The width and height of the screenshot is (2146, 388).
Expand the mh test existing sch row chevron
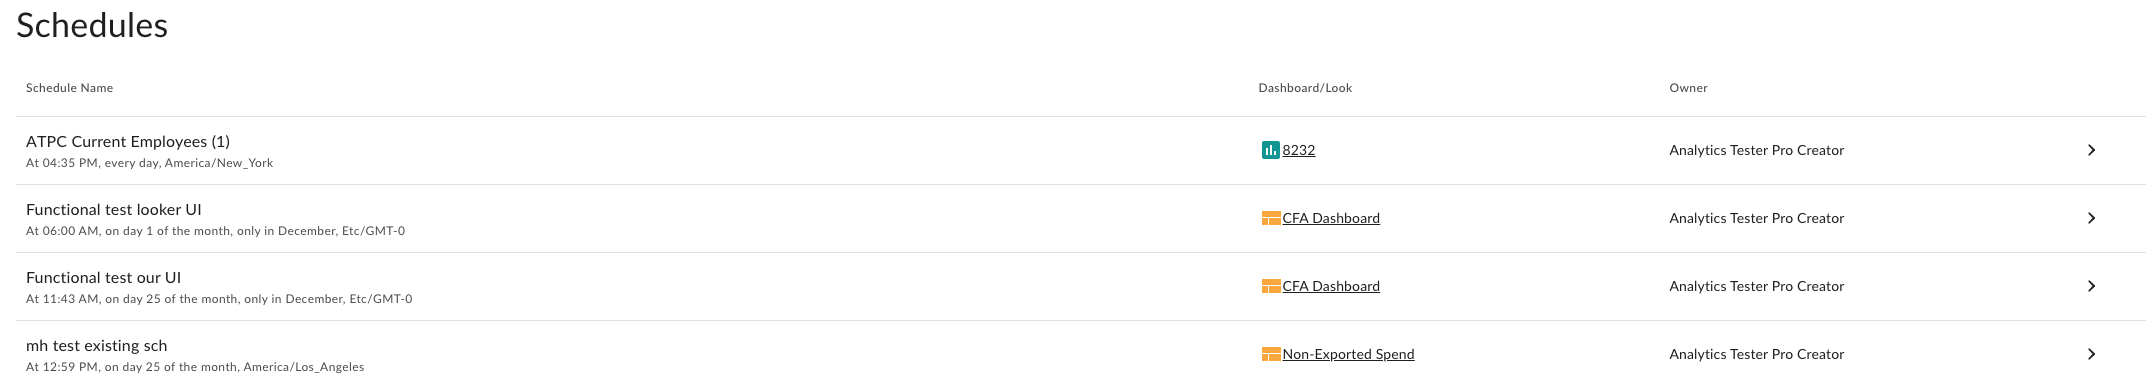2091,354
